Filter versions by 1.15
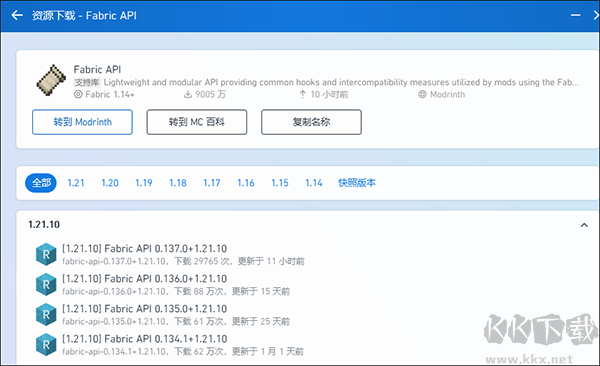 coord(280,183)
